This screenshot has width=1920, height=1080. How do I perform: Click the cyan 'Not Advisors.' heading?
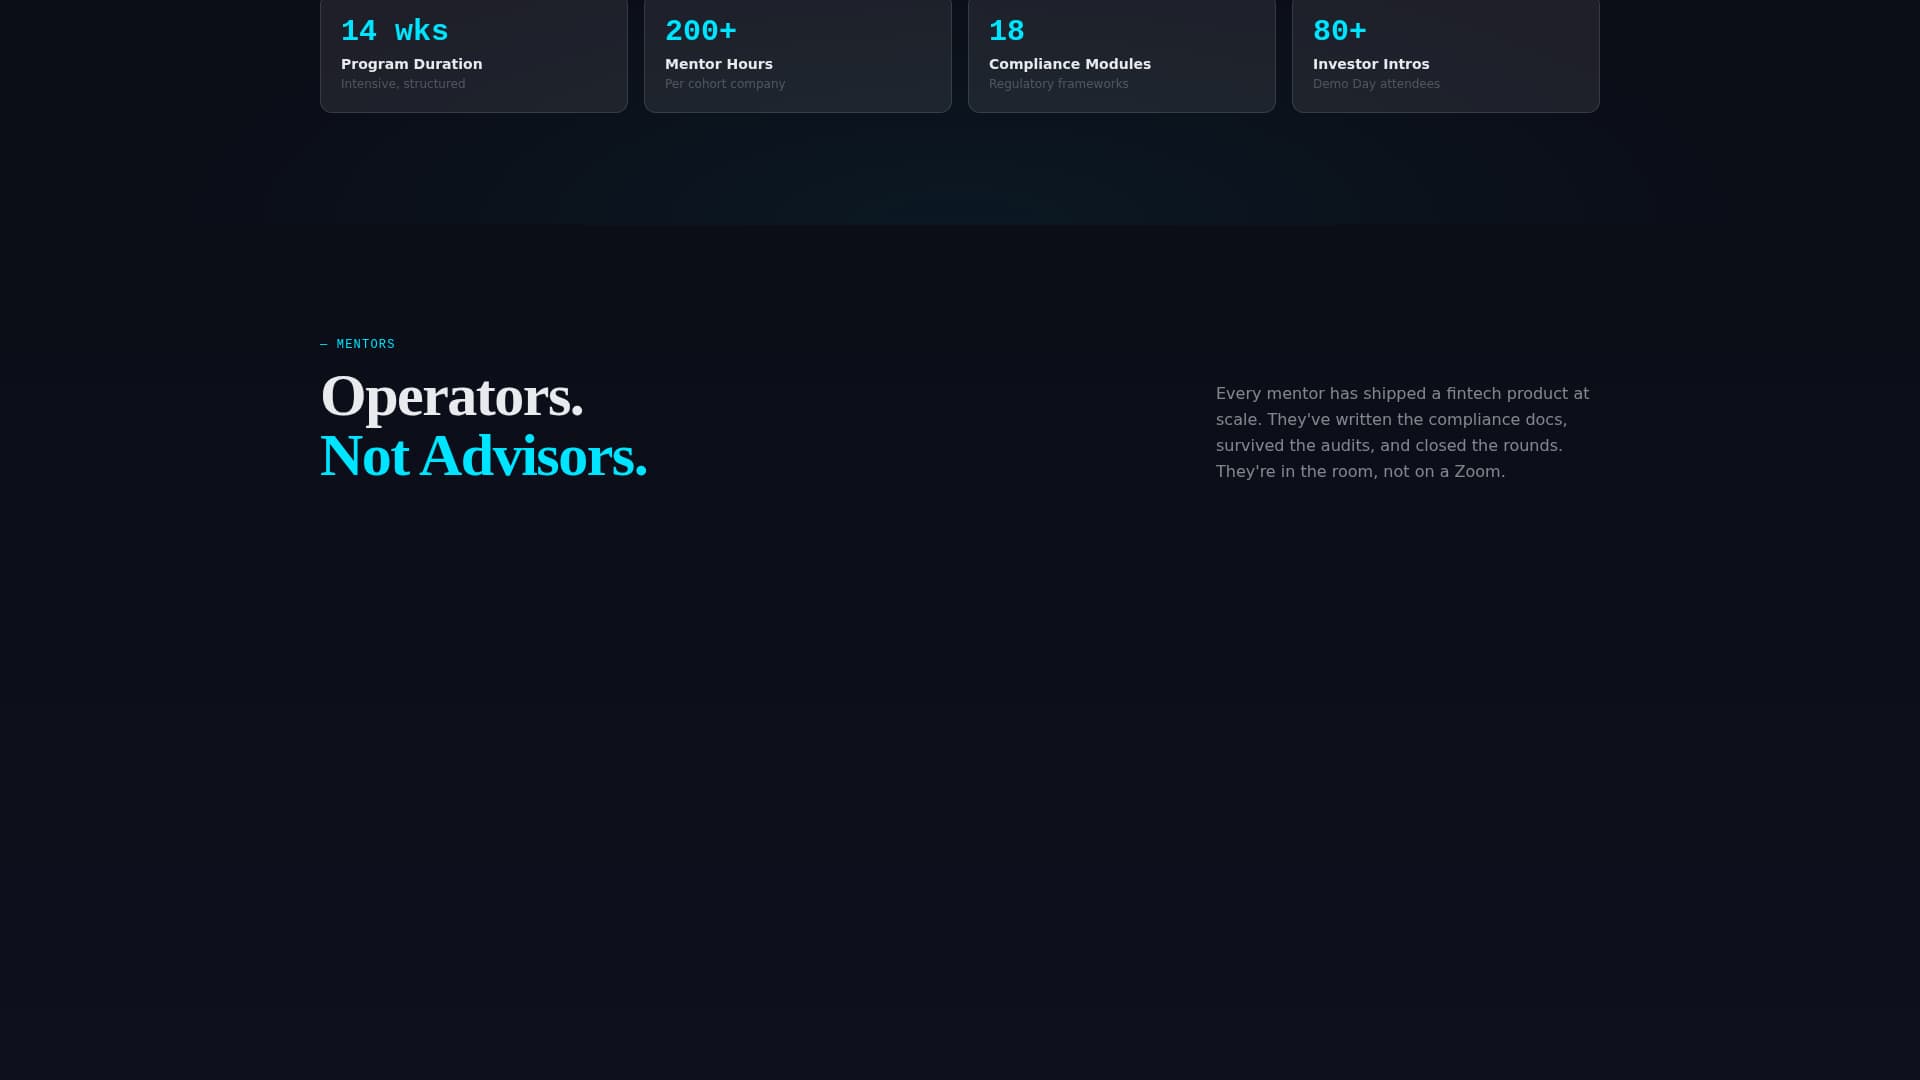click(483, 457)
